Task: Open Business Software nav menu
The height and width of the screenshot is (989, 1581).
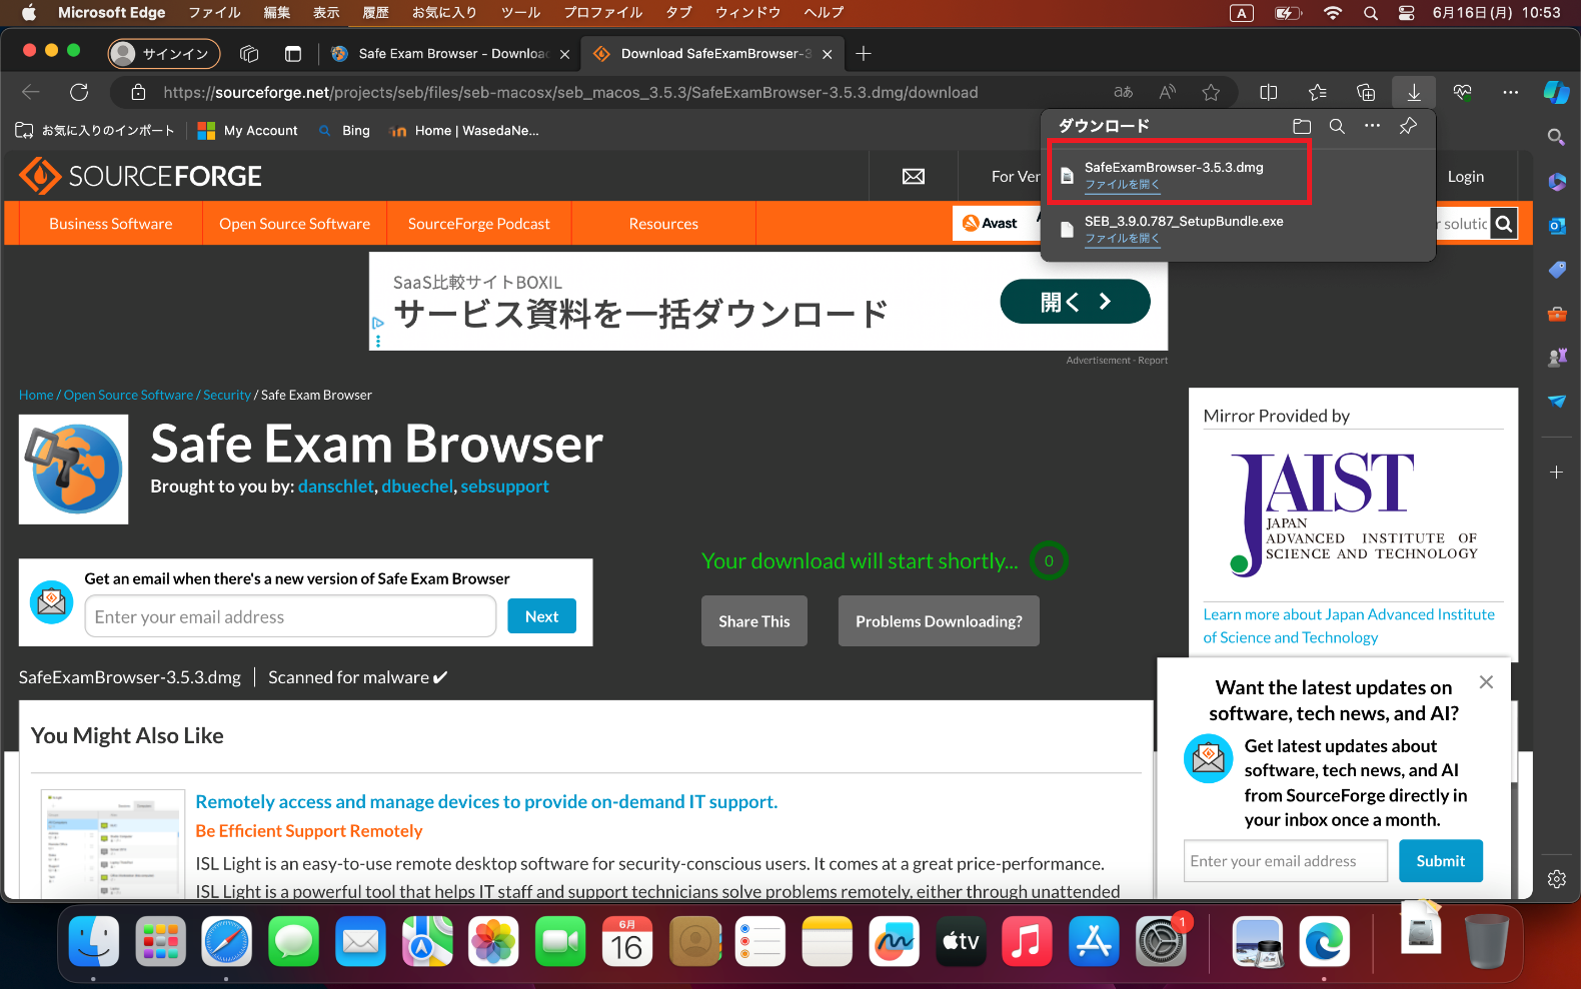Action: [x=110, y=224]
